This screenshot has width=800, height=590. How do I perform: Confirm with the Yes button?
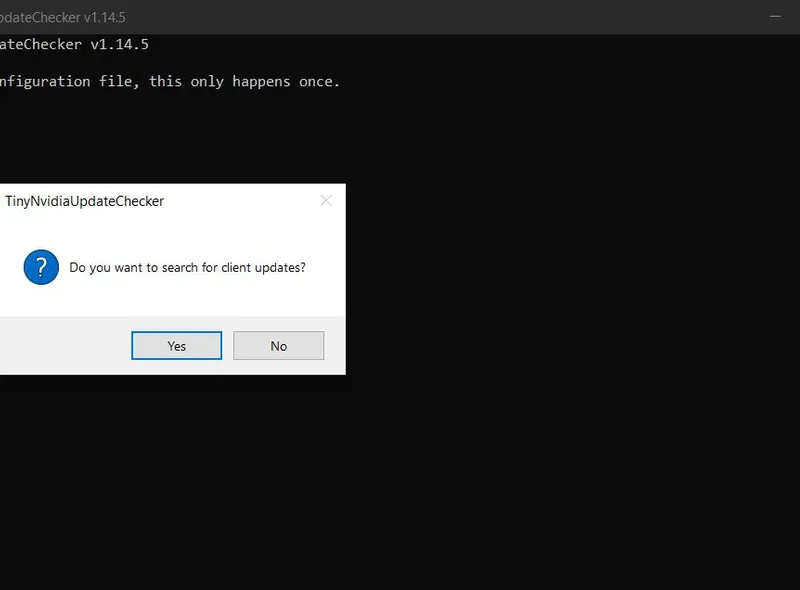coord(177,346)
